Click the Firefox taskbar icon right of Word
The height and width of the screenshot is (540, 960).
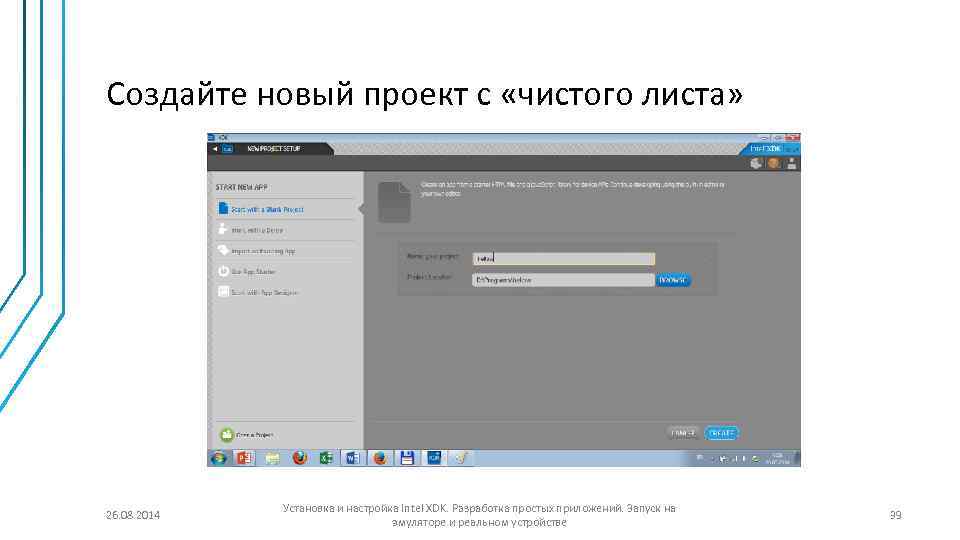[380, 458]
